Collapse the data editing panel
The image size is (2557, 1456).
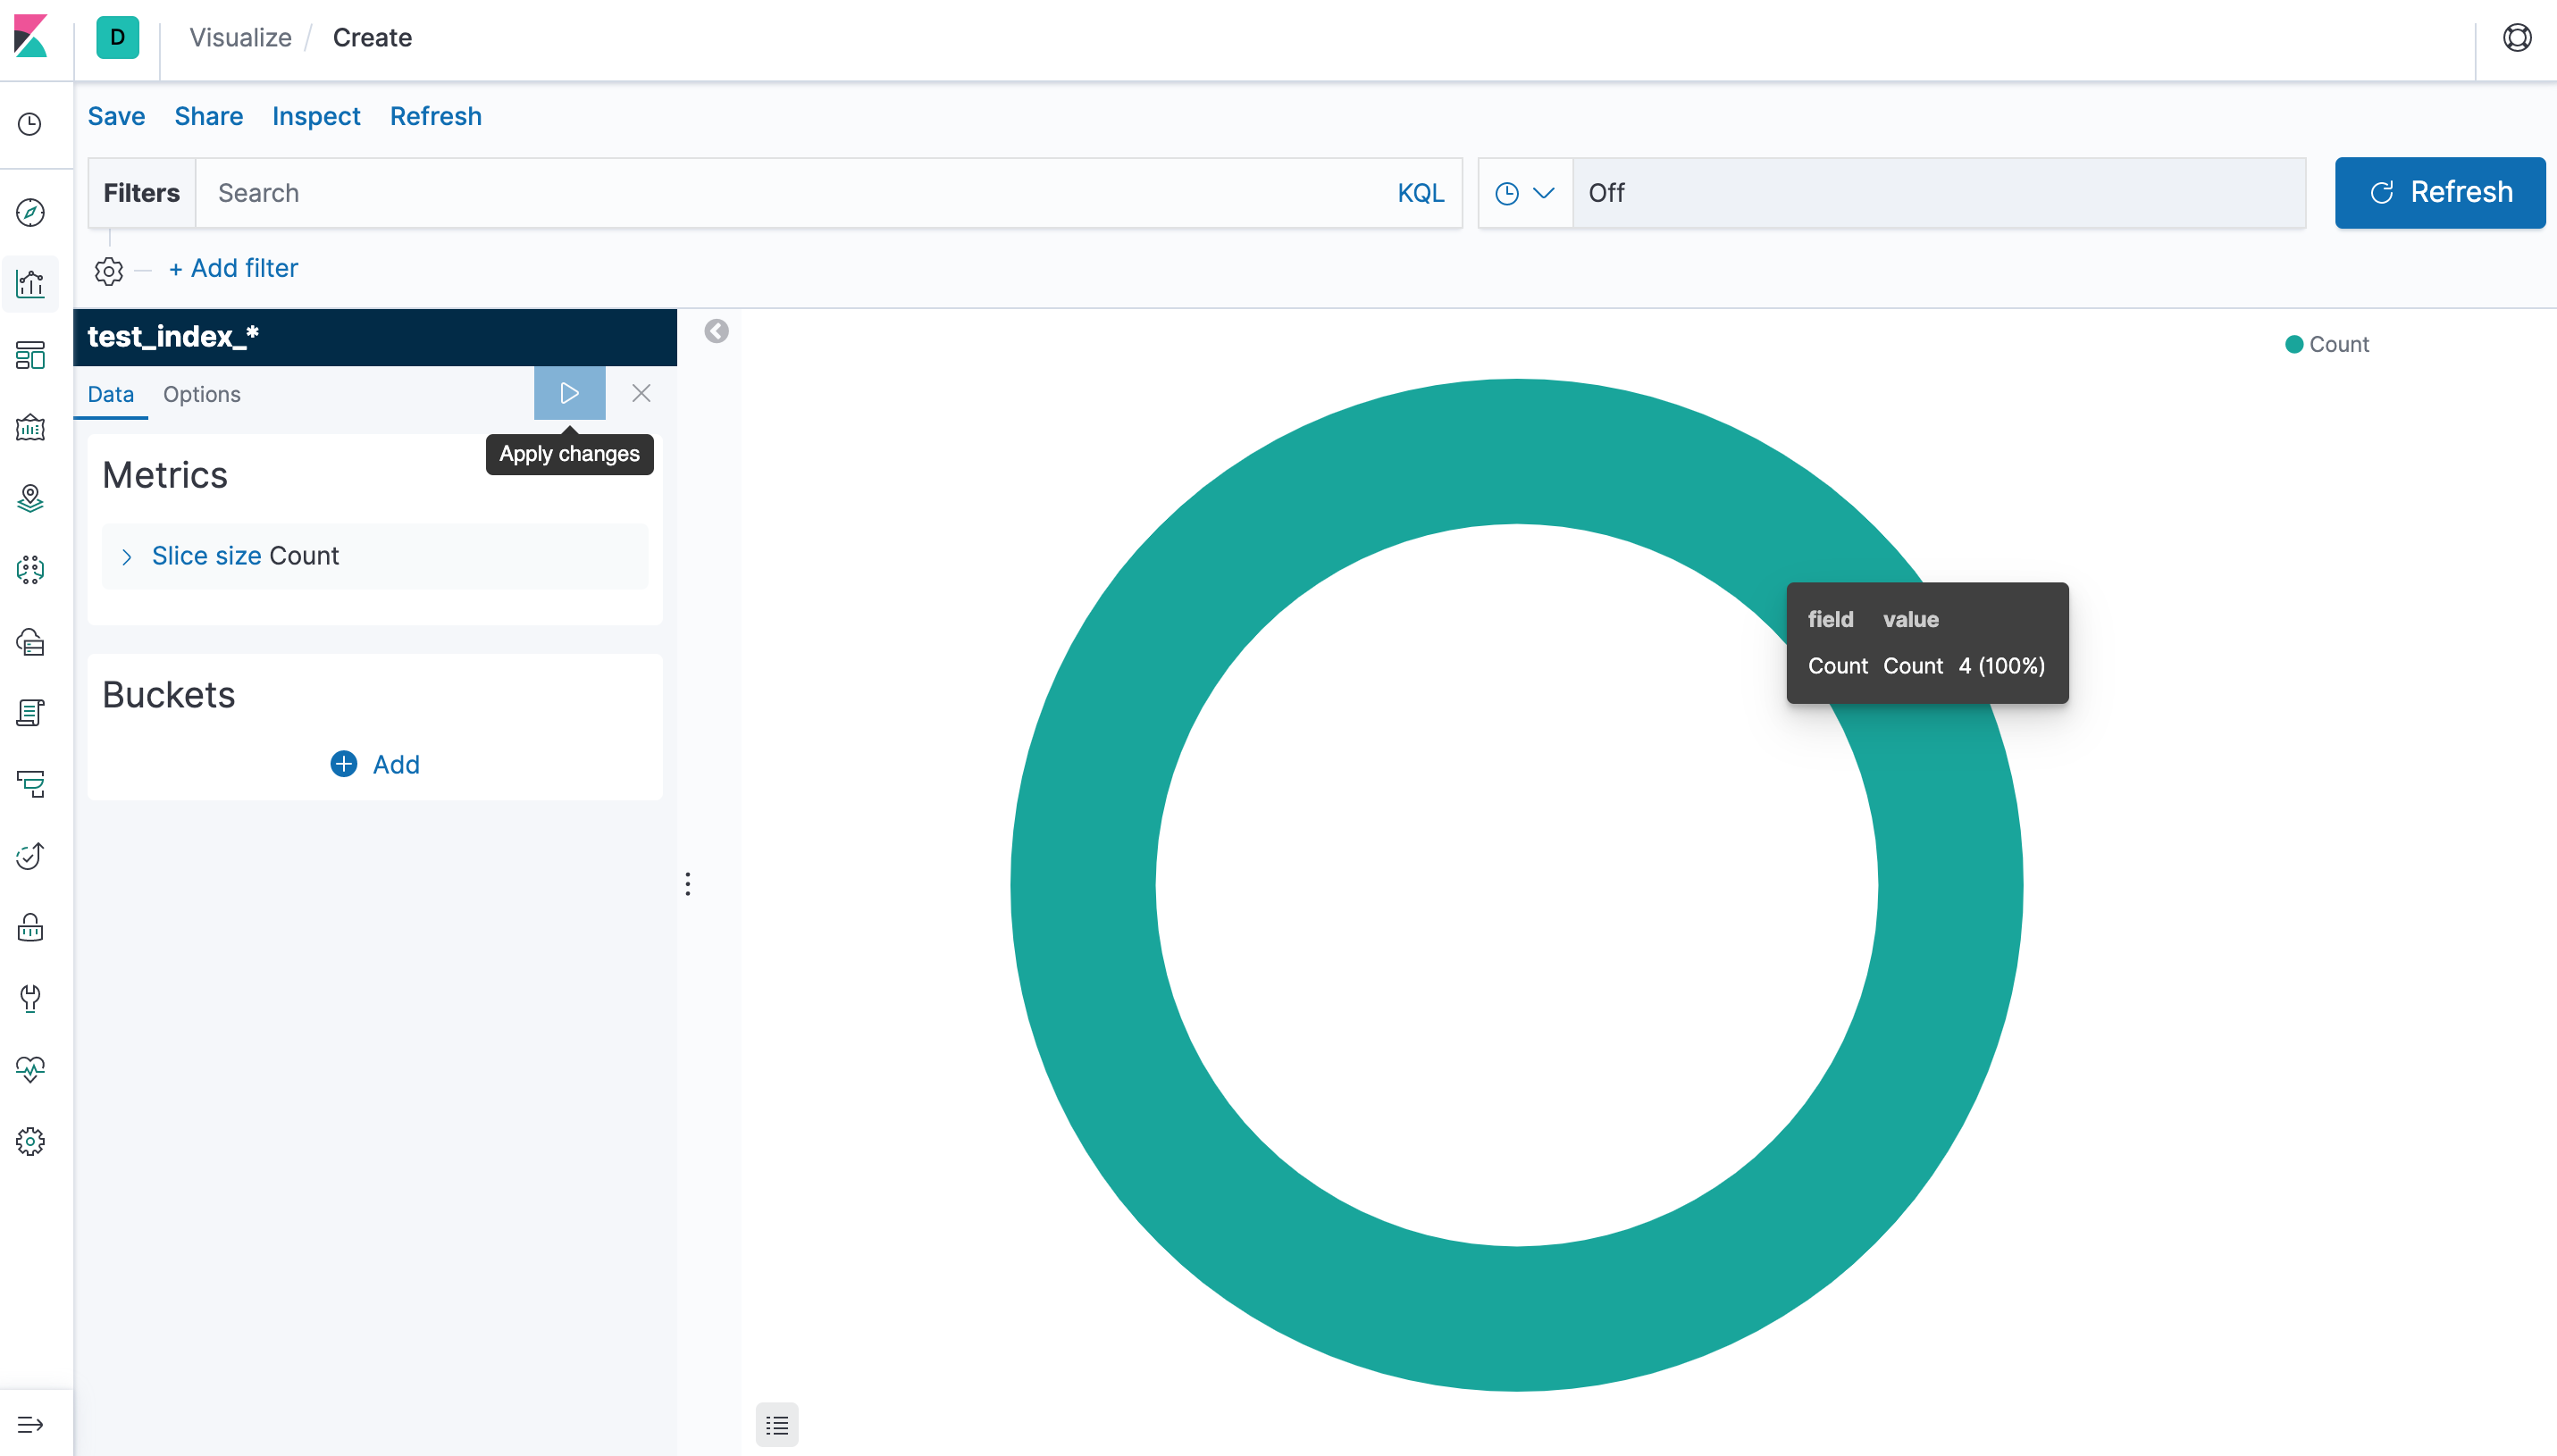tap(716, 331)
